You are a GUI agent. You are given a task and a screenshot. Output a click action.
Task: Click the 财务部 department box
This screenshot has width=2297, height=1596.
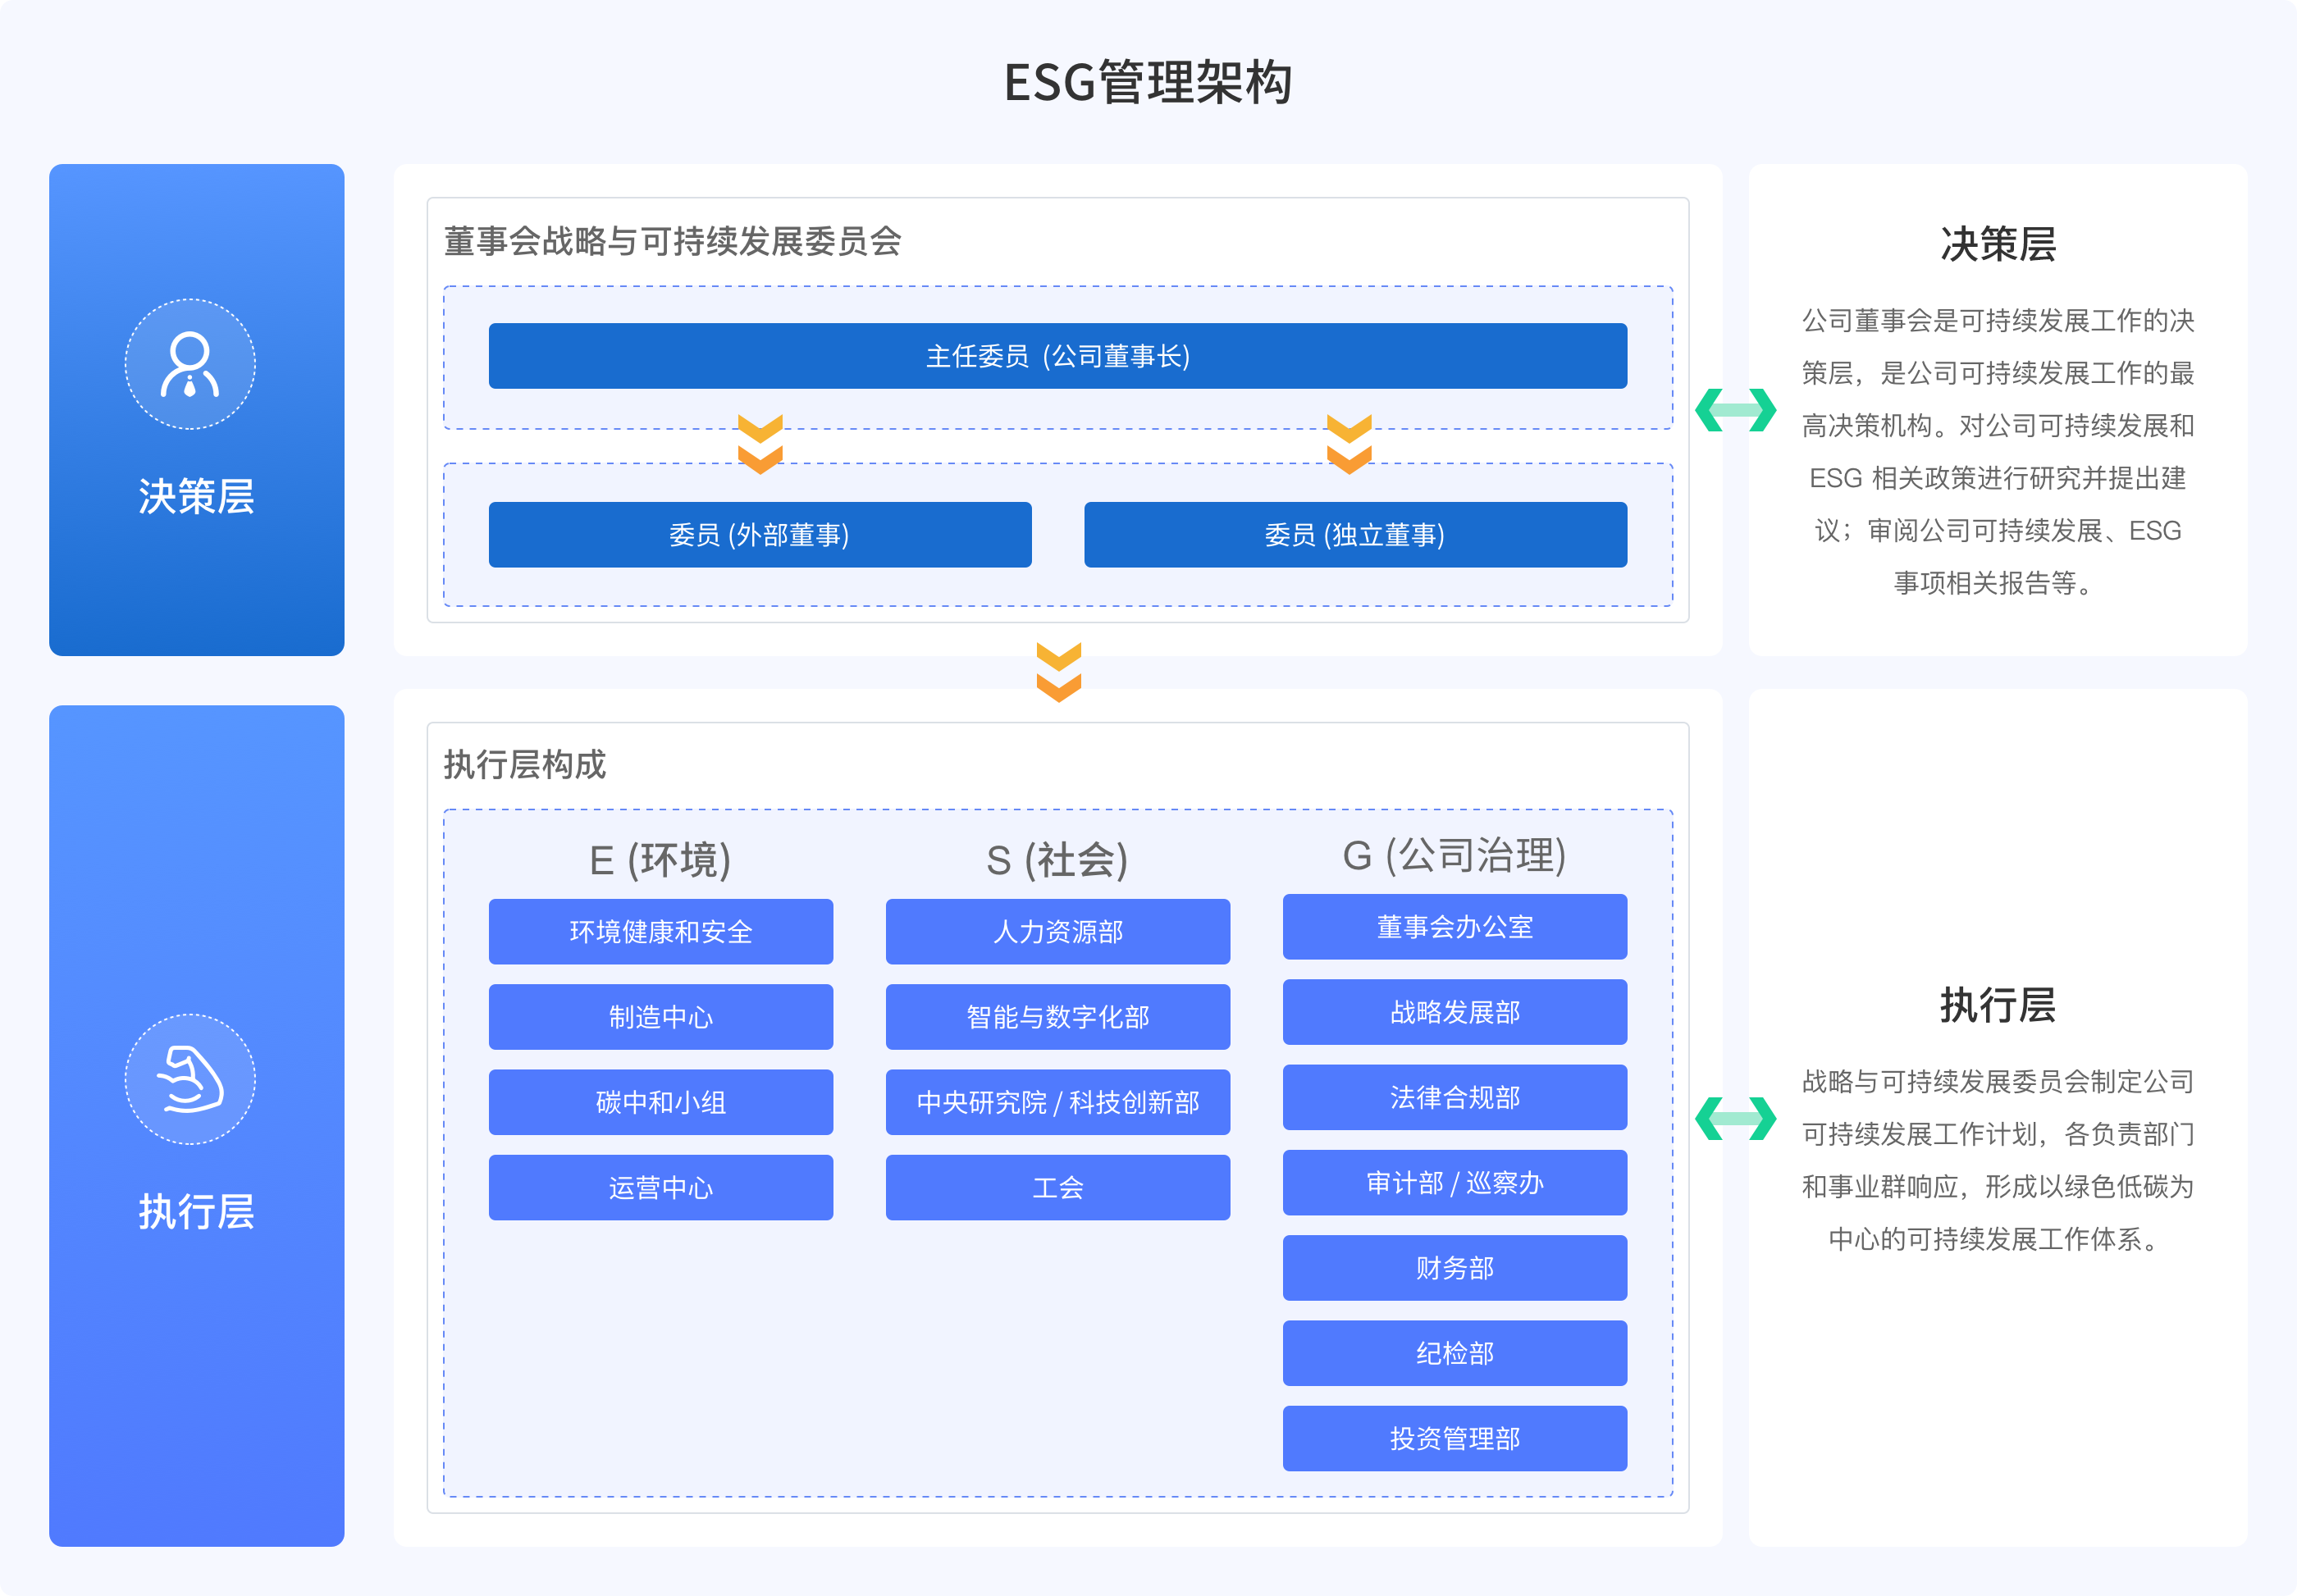1455,1268
